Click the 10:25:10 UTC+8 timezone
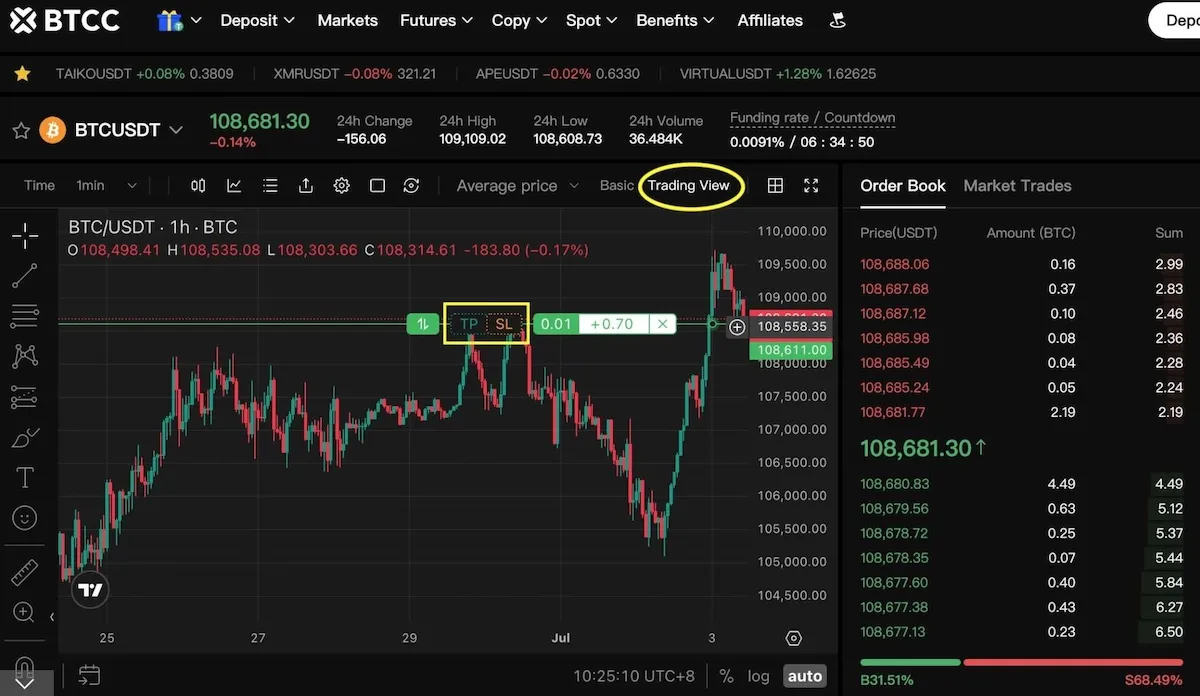Viewport: 1200px width, 696px height. tap(634, 676)
